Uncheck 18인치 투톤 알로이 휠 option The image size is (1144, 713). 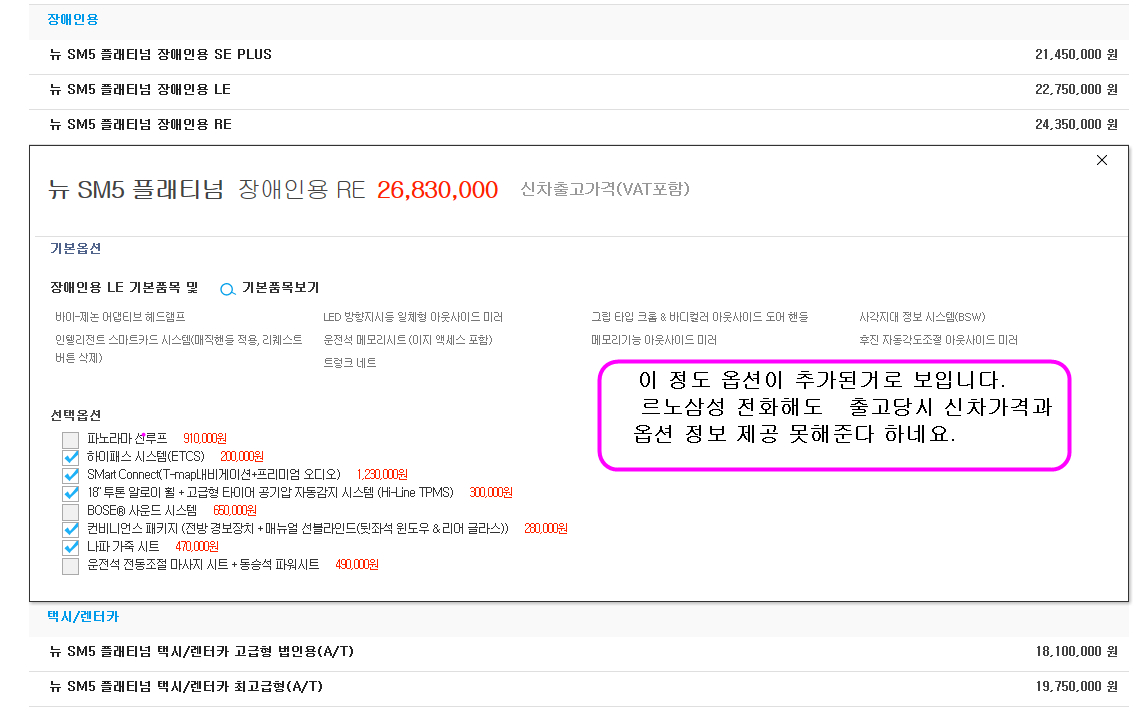coord(70,493)
